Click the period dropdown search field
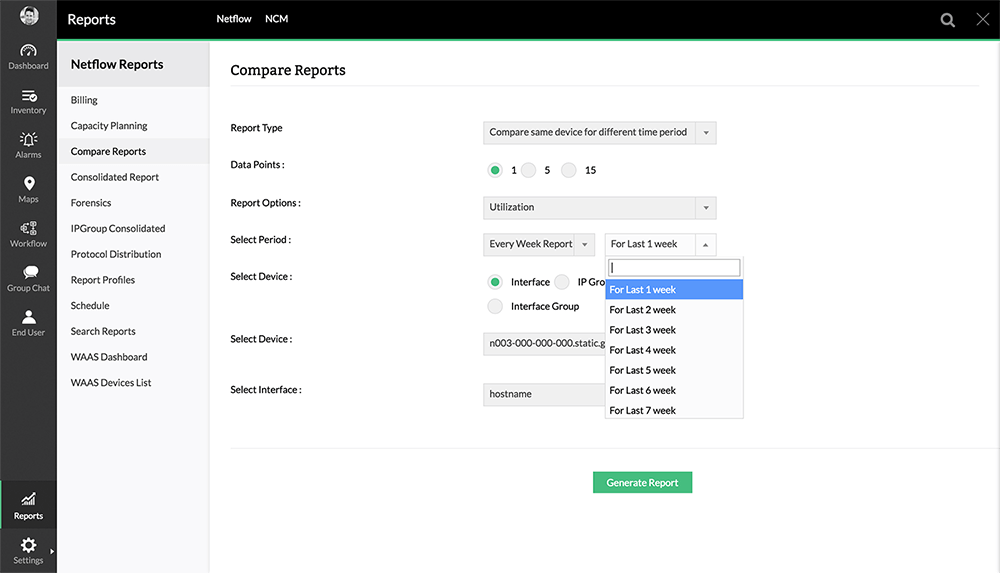This screenshot has width=1000, height=573. point(675,268)
